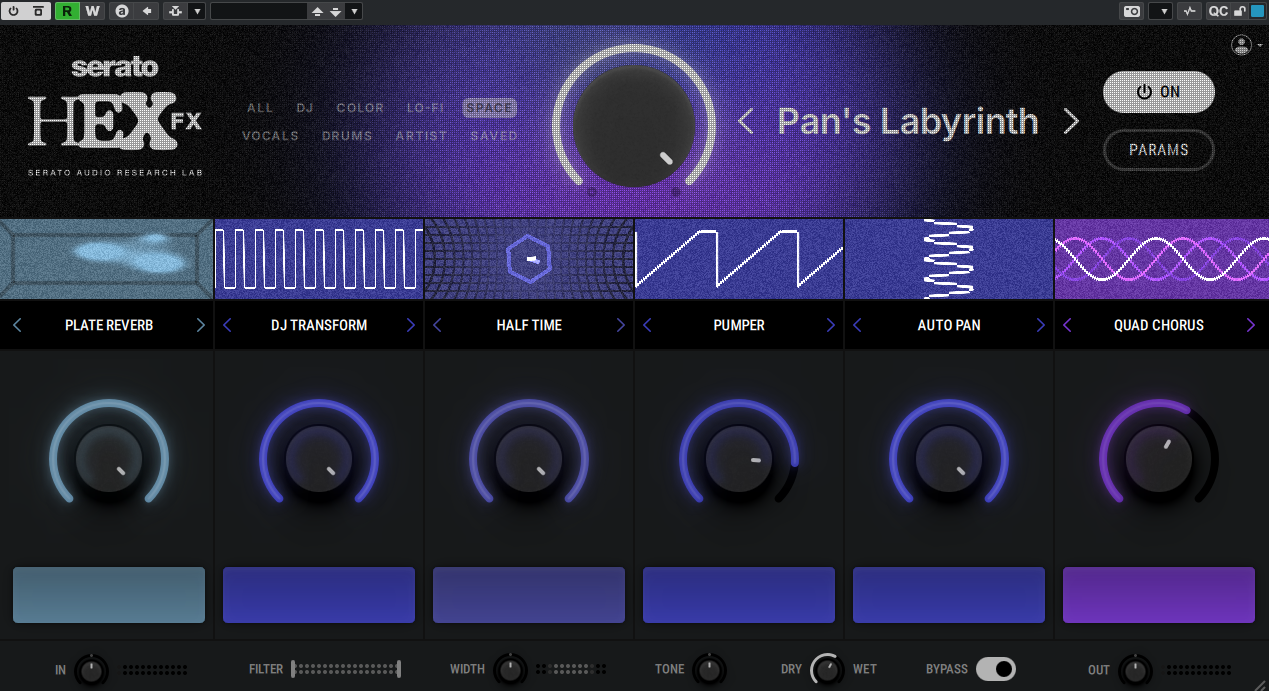
Task: Switch DJ Transform to the previous effect
Action: pyautogui.click(x=227, y=325)
